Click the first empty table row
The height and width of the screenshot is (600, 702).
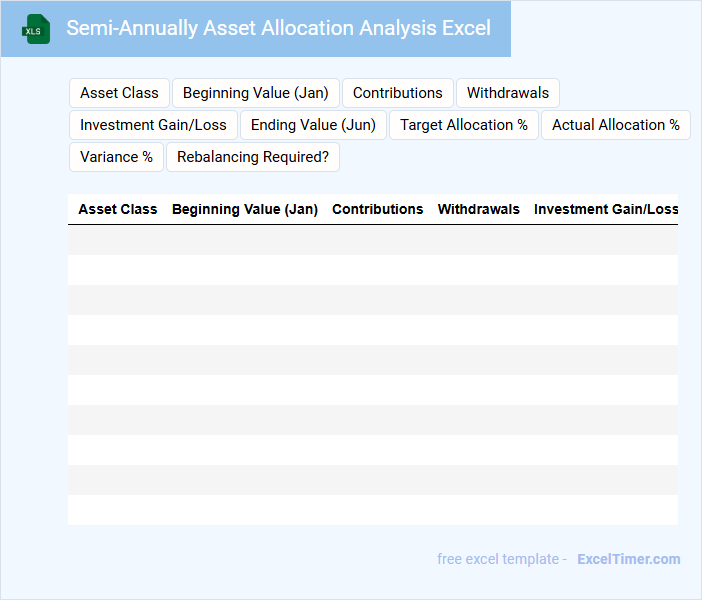point(373,240)
